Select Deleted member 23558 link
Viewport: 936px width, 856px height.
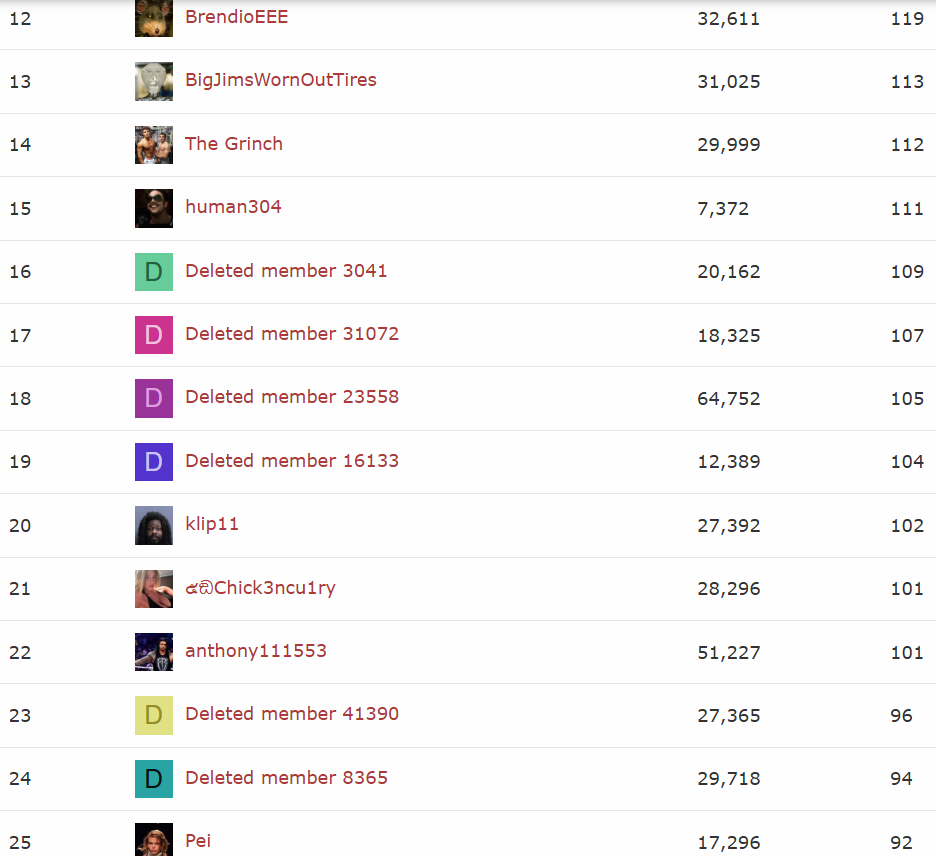[x=292, y=397]
